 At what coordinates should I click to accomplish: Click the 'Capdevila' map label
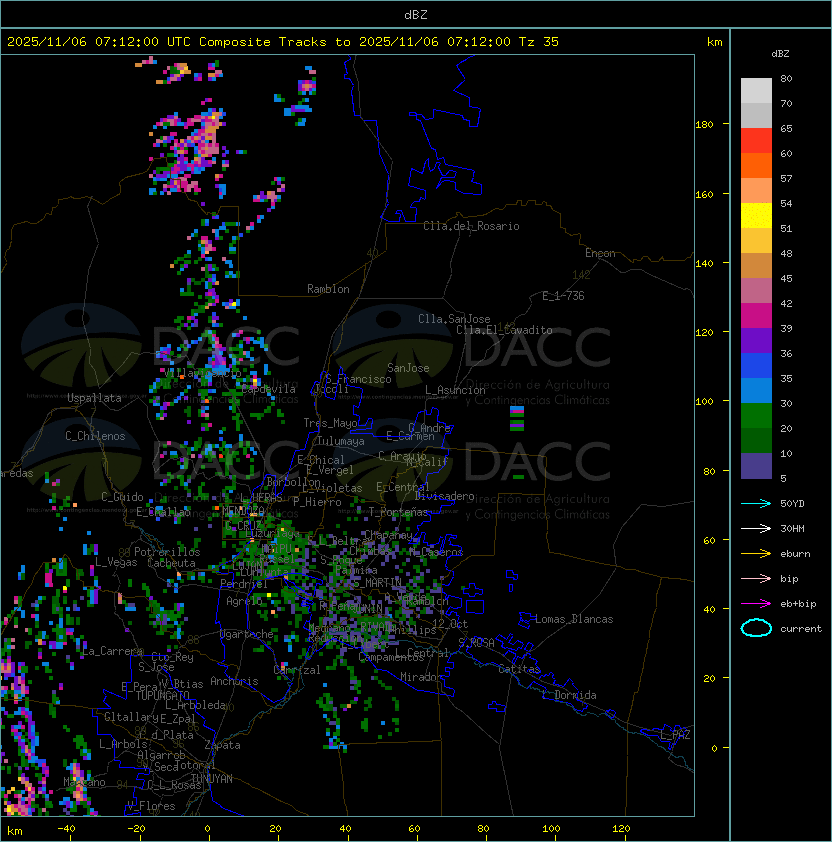click(x=269, y=389)
